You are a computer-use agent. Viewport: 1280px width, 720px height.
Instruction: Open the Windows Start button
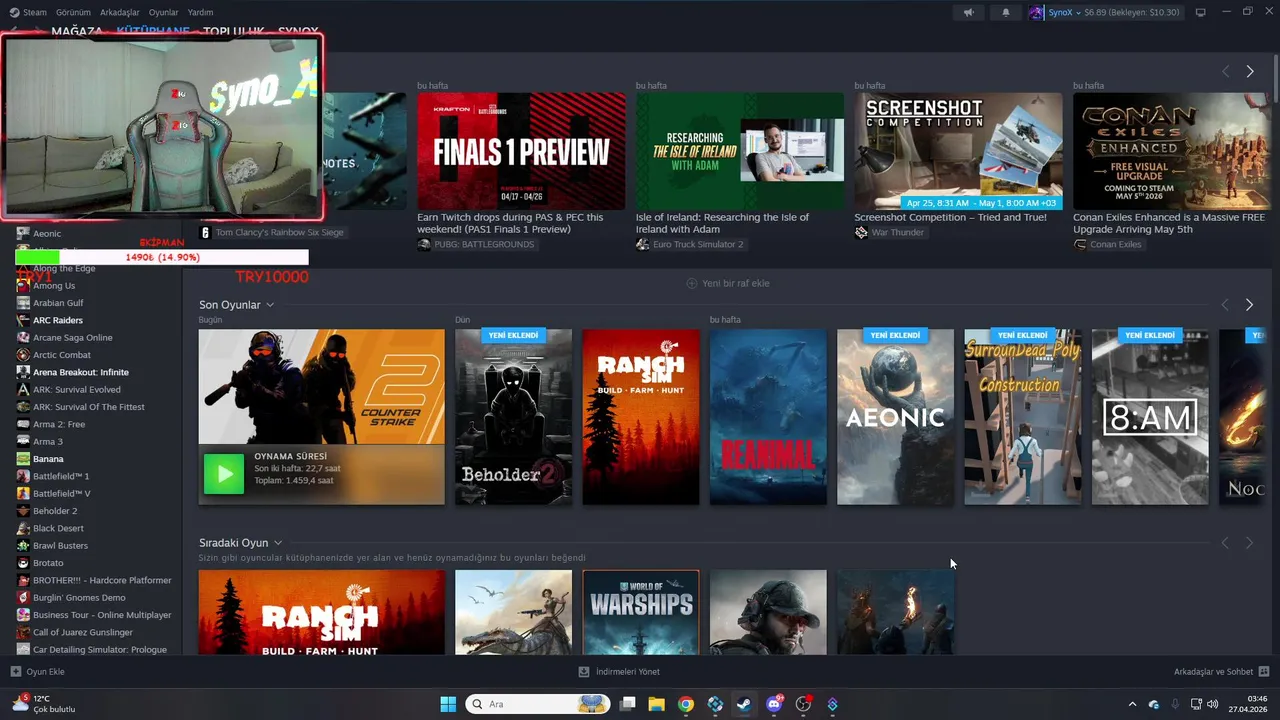448,704
